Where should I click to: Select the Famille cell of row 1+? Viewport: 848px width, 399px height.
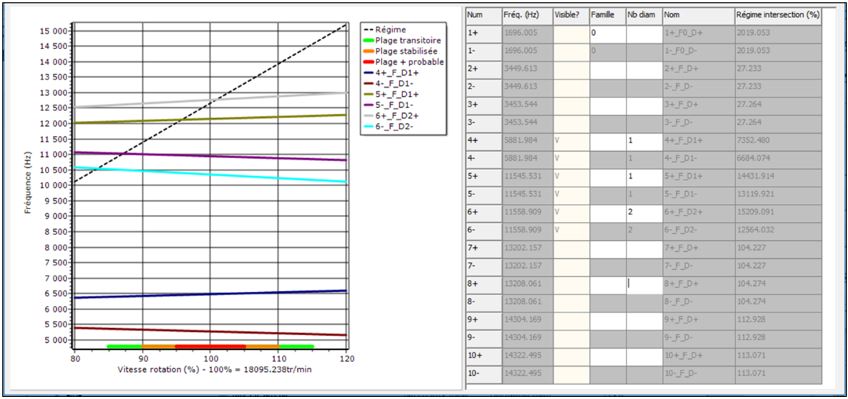608,32
